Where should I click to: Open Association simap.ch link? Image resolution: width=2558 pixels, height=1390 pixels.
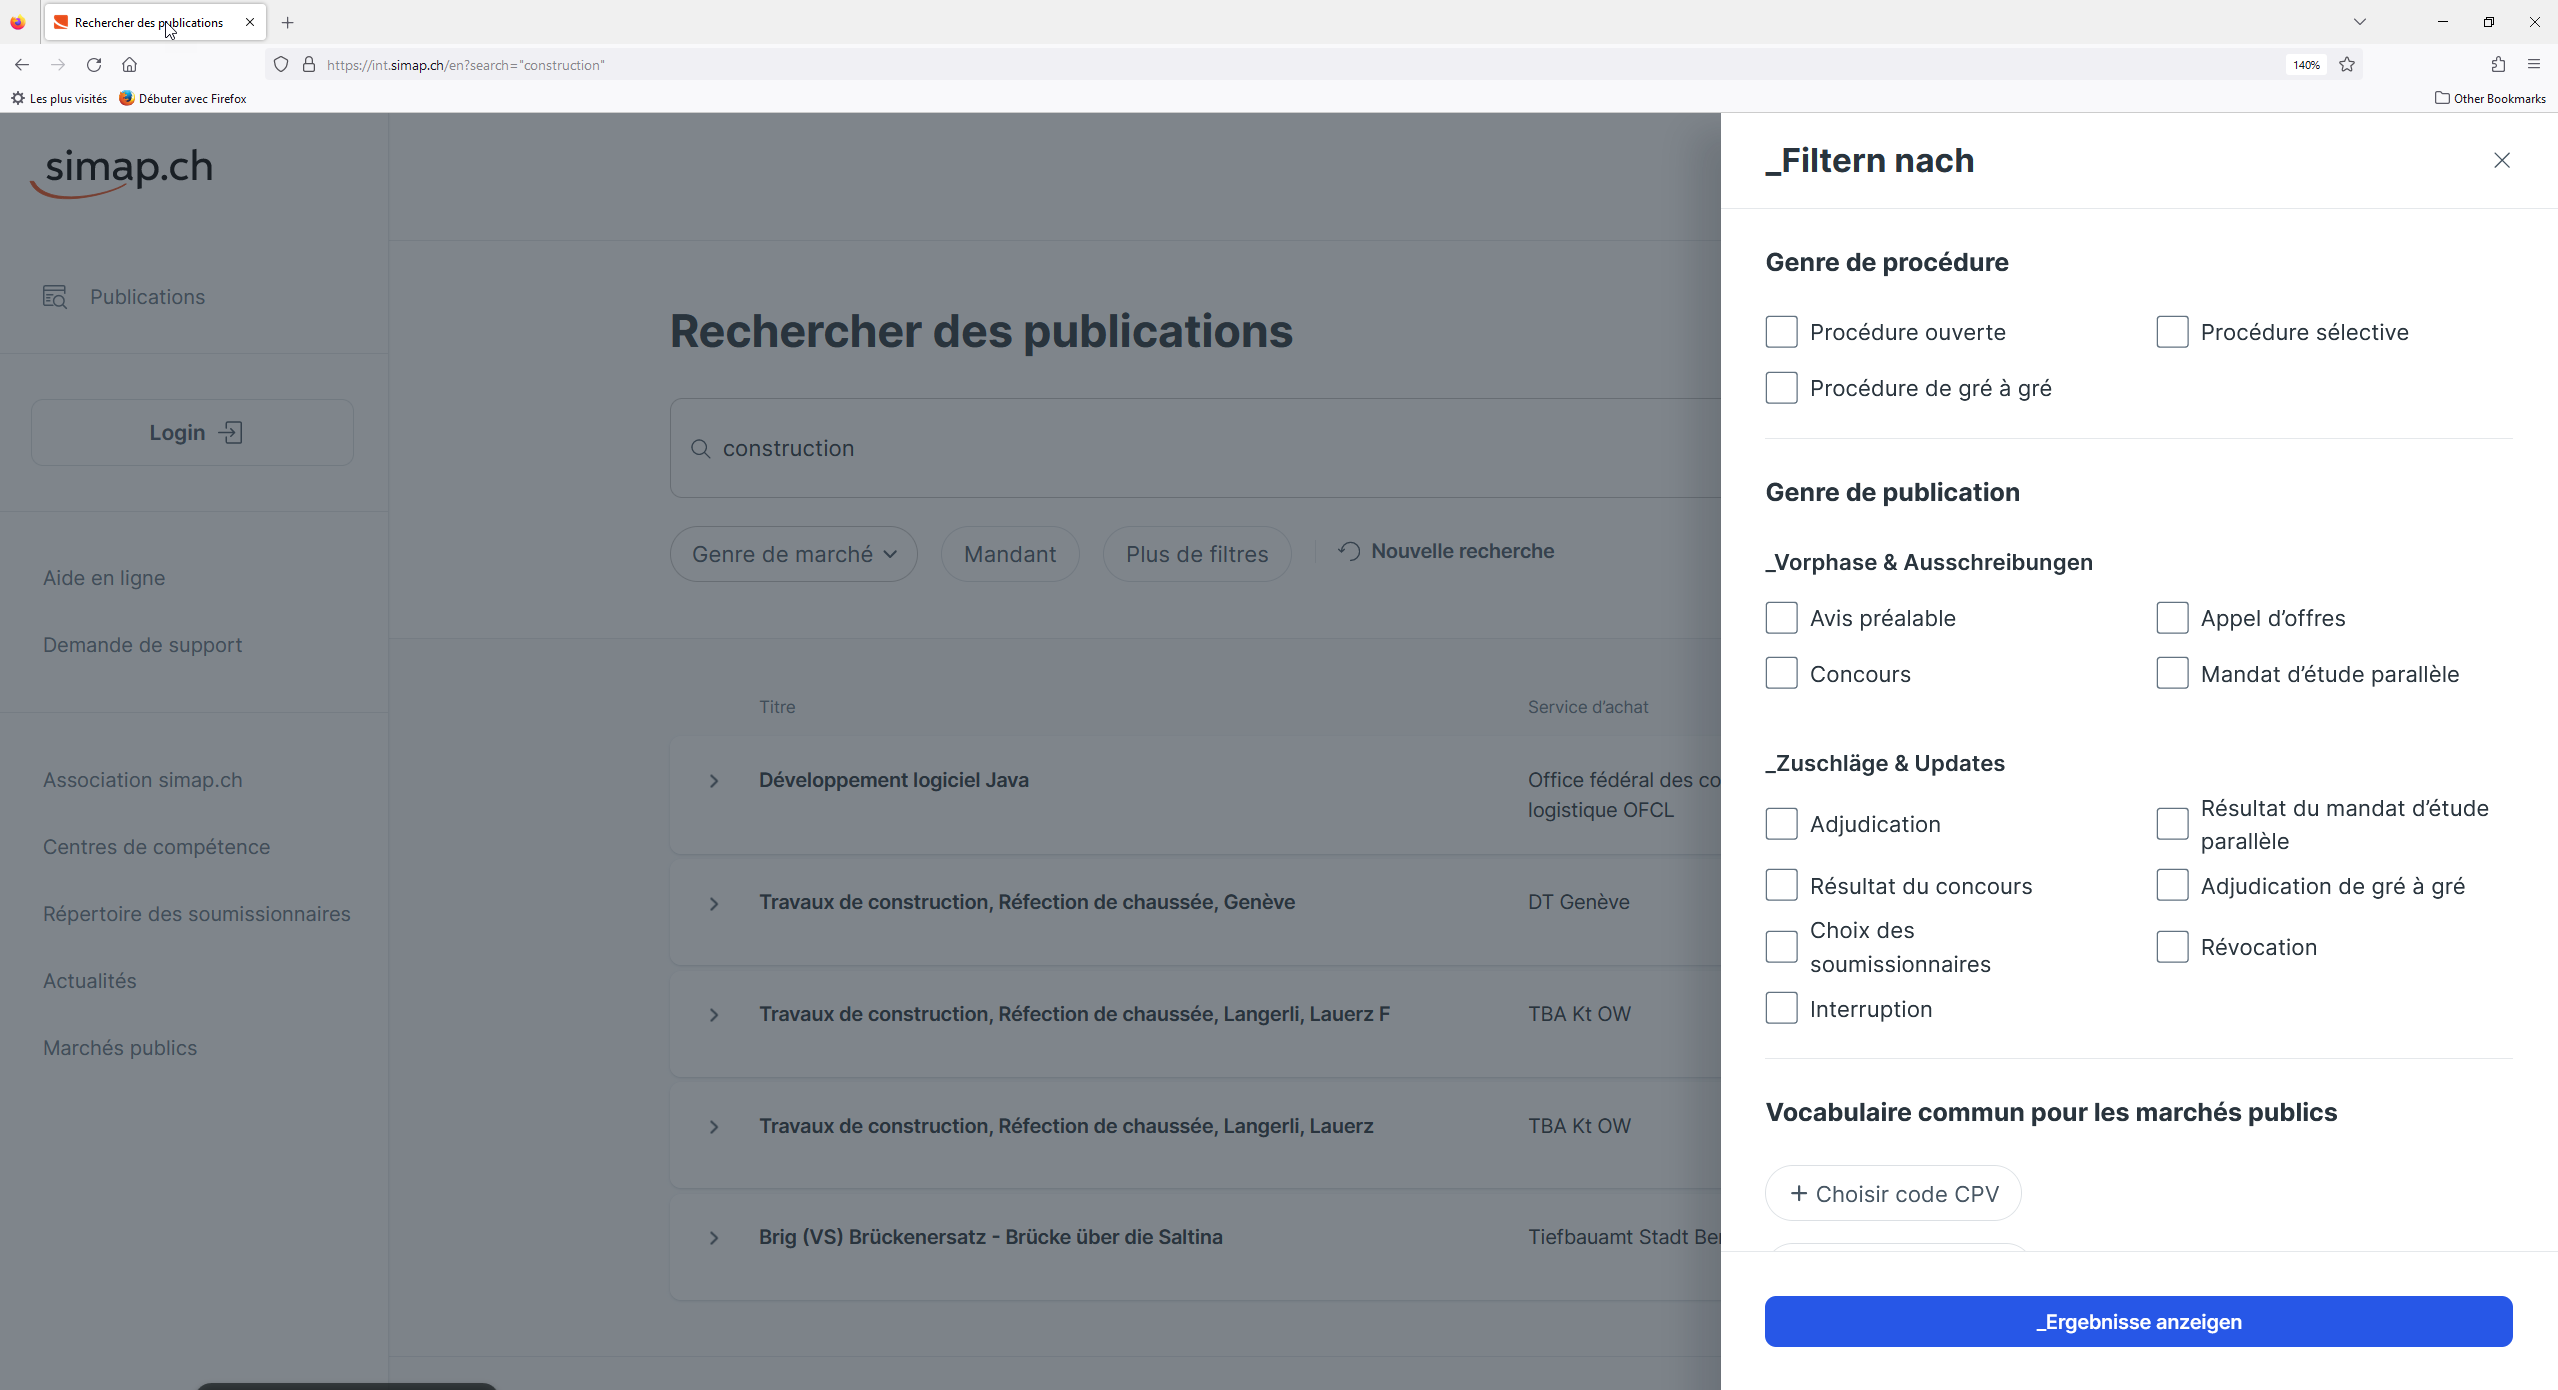(142, 780)
